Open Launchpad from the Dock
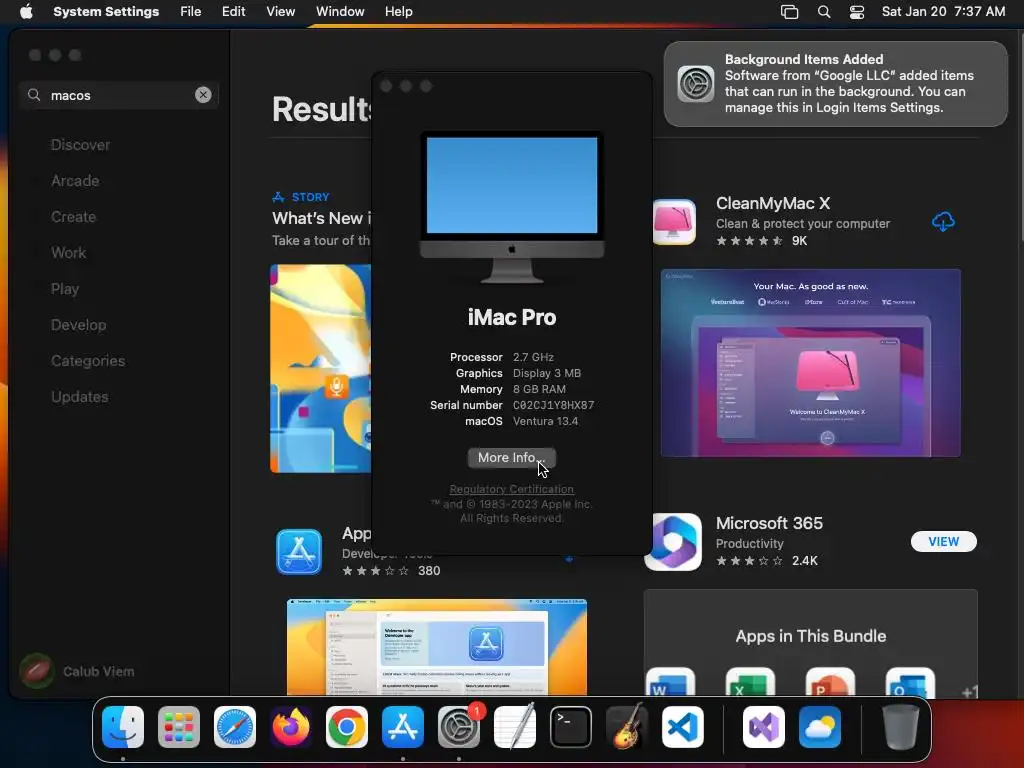Image resolution: width=1024 pixels, height=768 pixels. coord(179,727)
